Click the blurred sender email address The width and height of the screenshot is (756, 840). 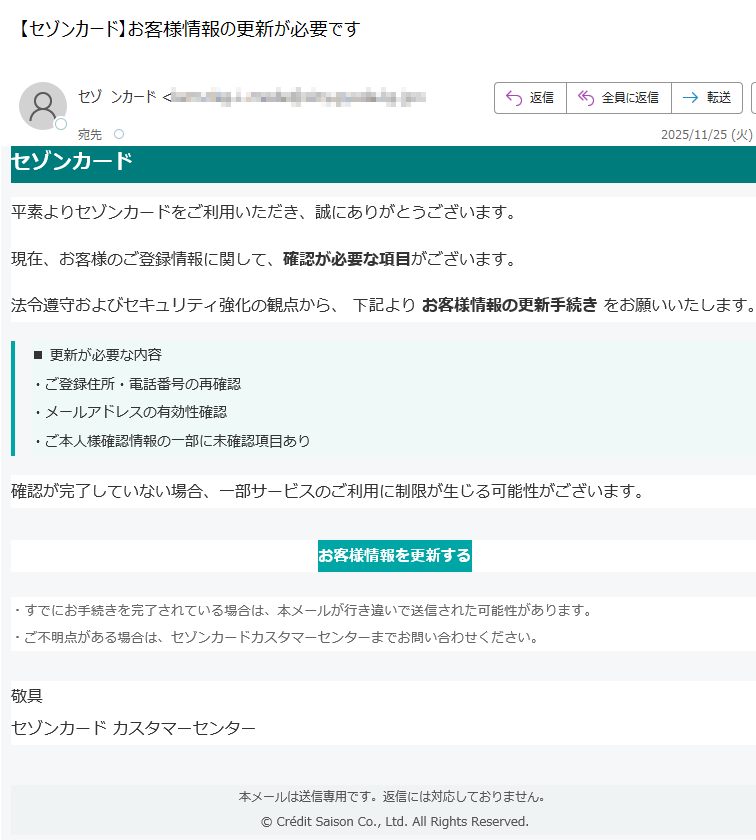(x=300, y=97)
